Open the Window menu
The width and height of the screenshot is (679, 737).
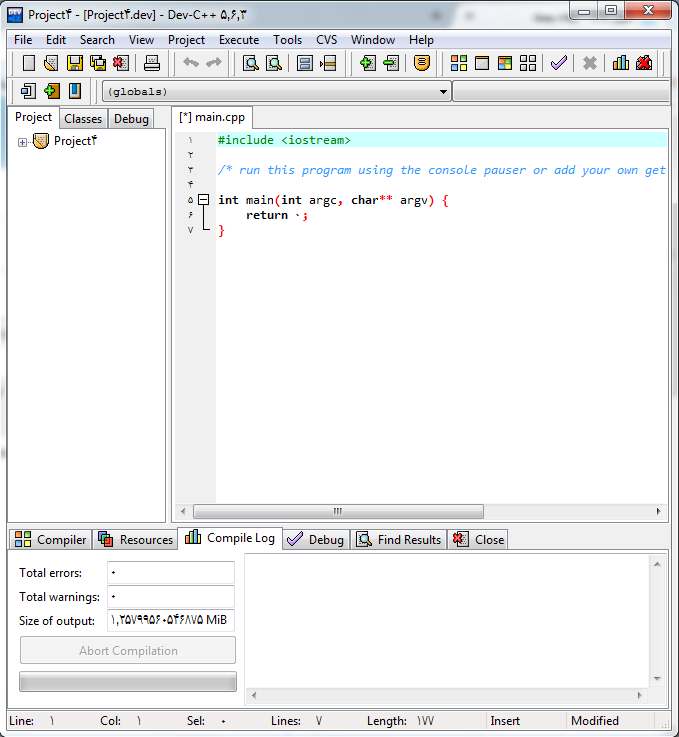373,40
